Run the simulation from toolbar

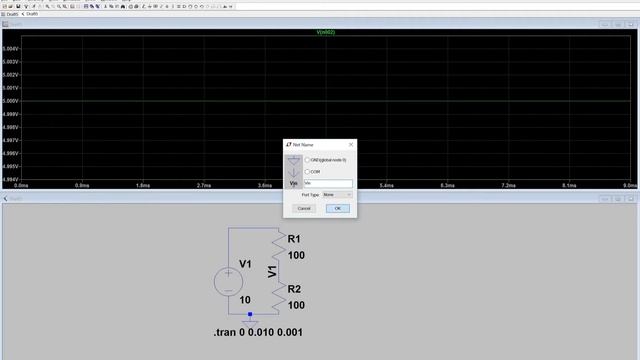coord(34,7)
